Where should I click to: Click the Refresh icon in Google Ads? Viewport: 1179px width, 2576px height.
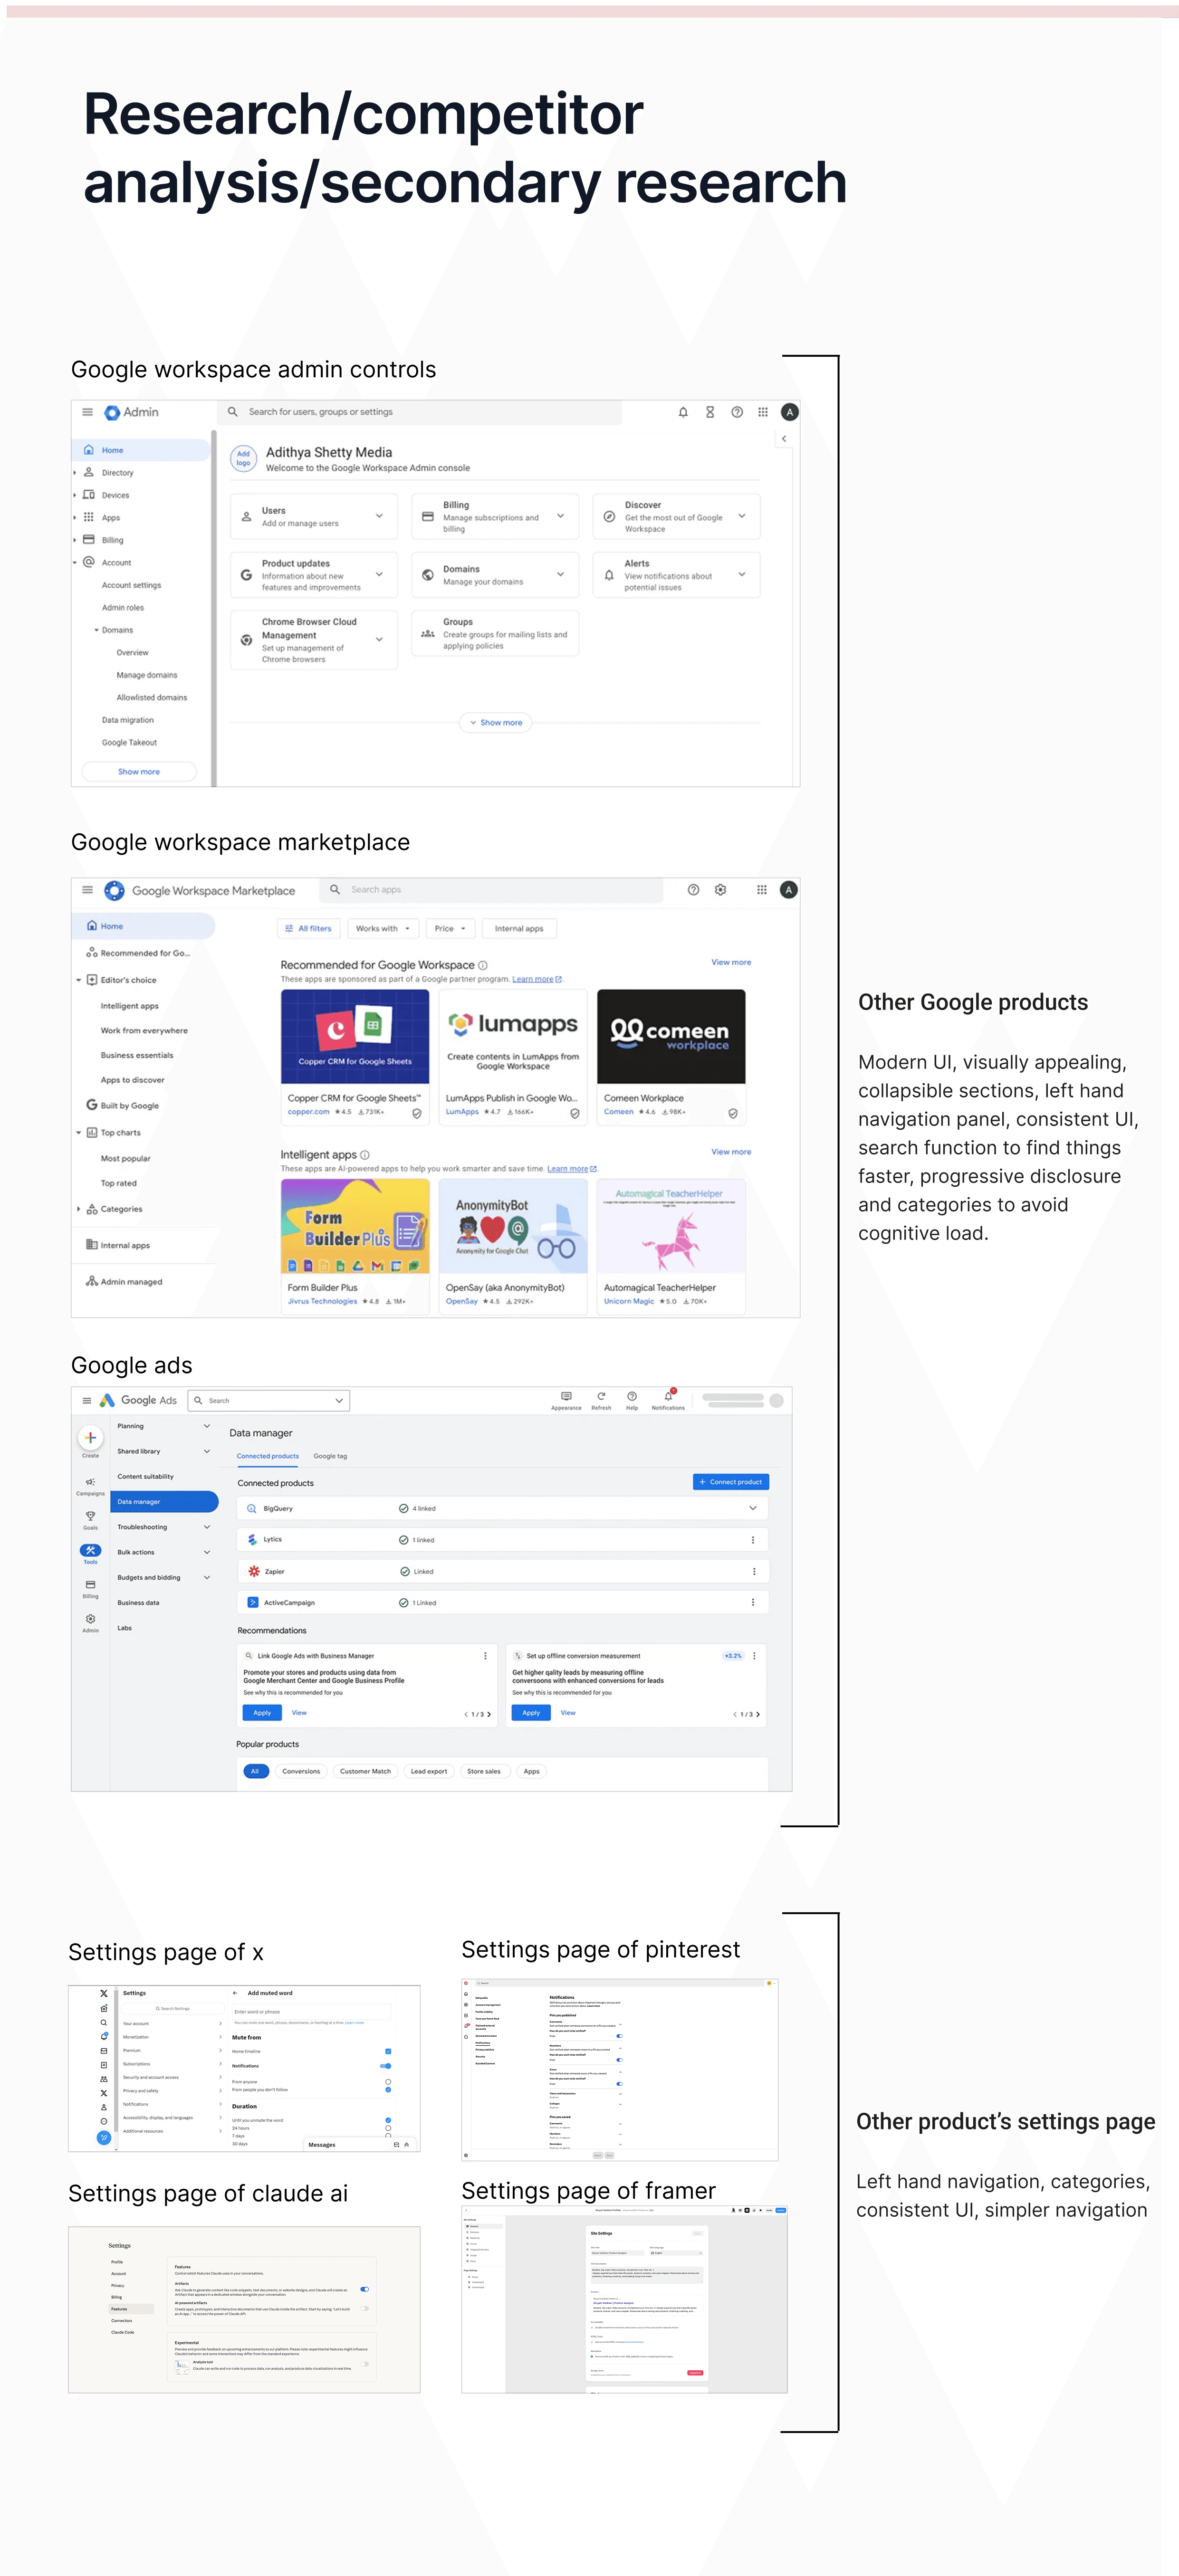point(601,1396)
